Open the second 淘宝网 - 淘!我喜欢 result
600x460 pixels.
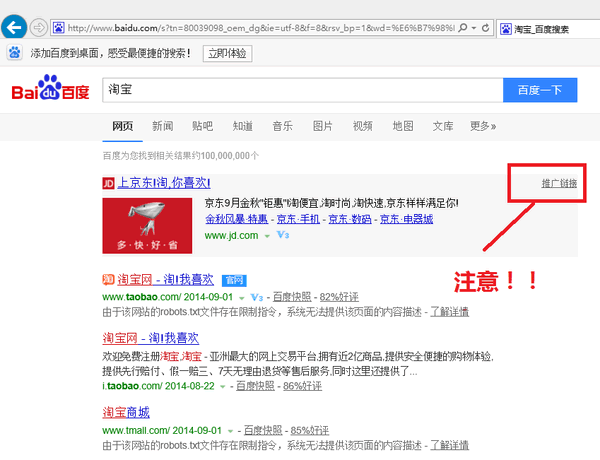pos(151,338)
